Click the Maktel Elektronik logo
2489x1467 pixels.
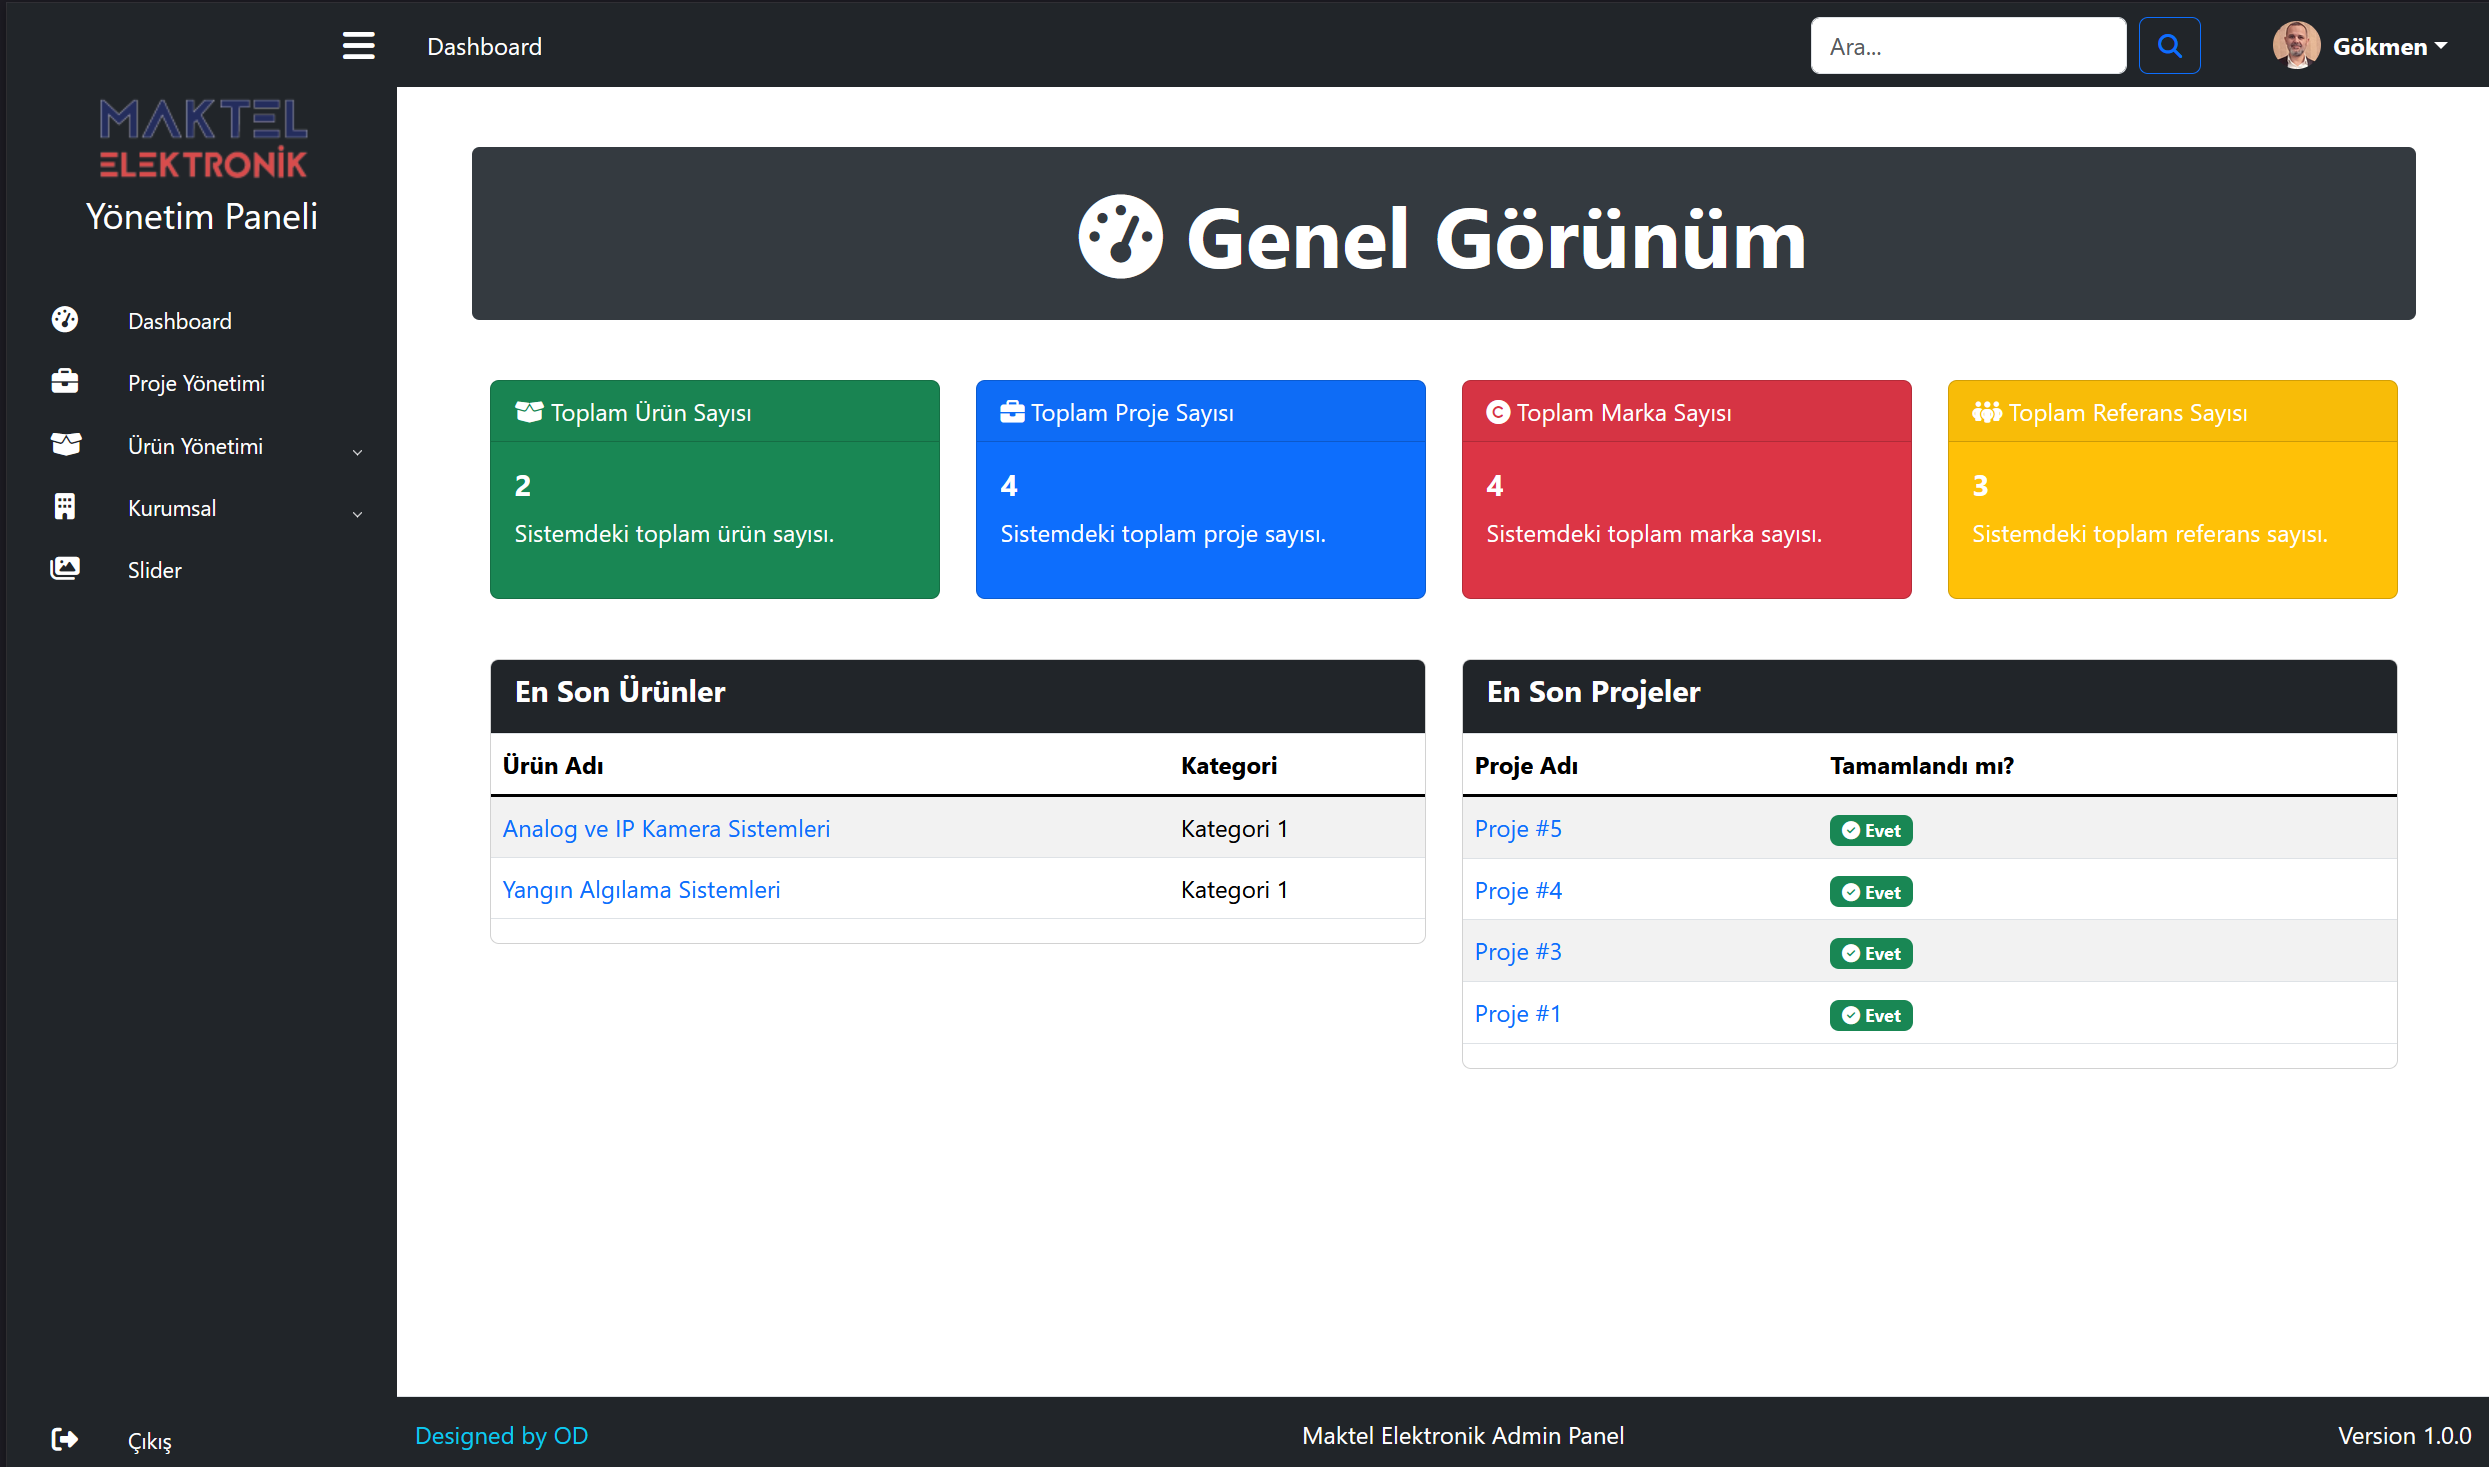(203, 139)
